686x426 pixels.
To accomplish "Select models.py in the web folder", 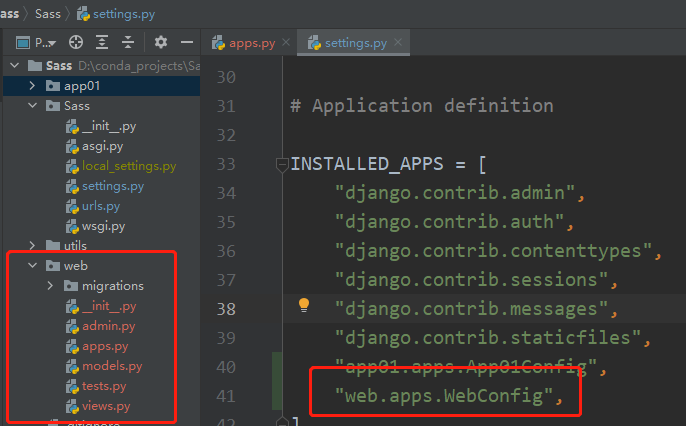I will pos(111,366).
